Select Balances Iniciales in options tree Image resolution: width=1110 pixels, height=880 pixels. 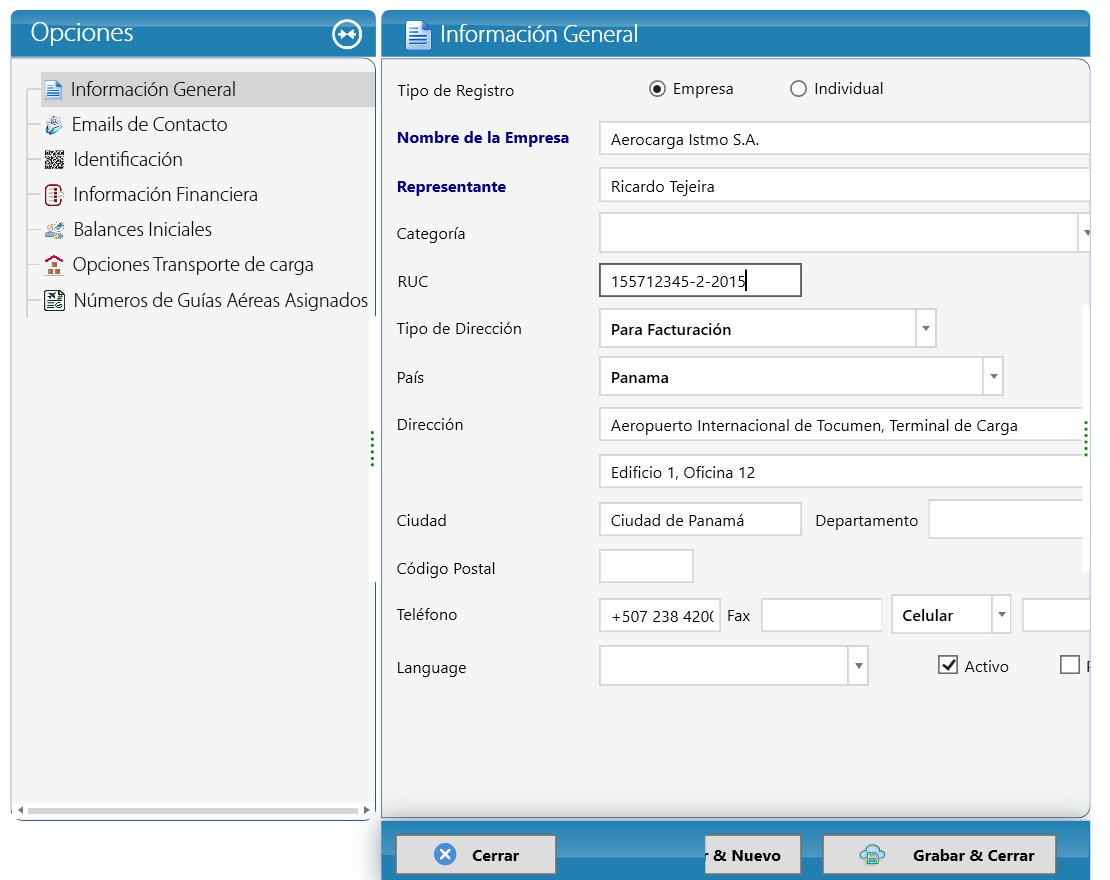142,229
